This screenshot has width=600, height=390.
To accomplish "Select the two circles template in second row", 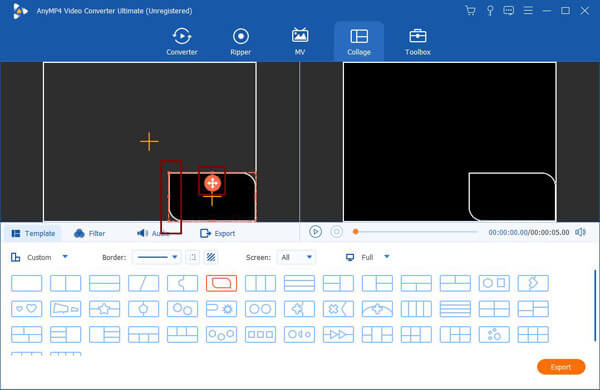I will click(260, 308).
